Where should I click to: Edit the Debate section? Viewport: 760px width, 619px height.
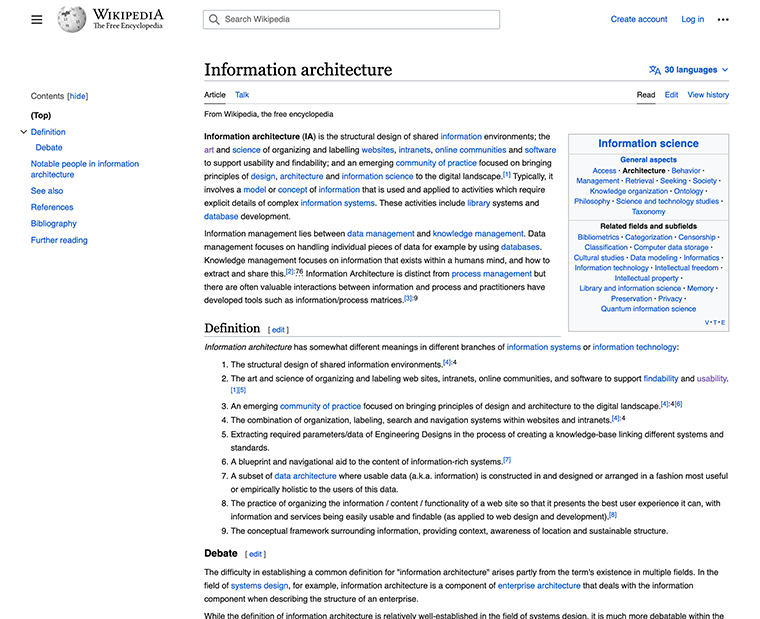[x=255, y=554]
